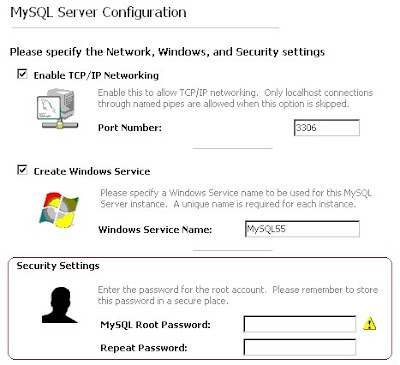Click the MySQL Root Password label
Screen dimensions: 400x365
tap(155, 325)
